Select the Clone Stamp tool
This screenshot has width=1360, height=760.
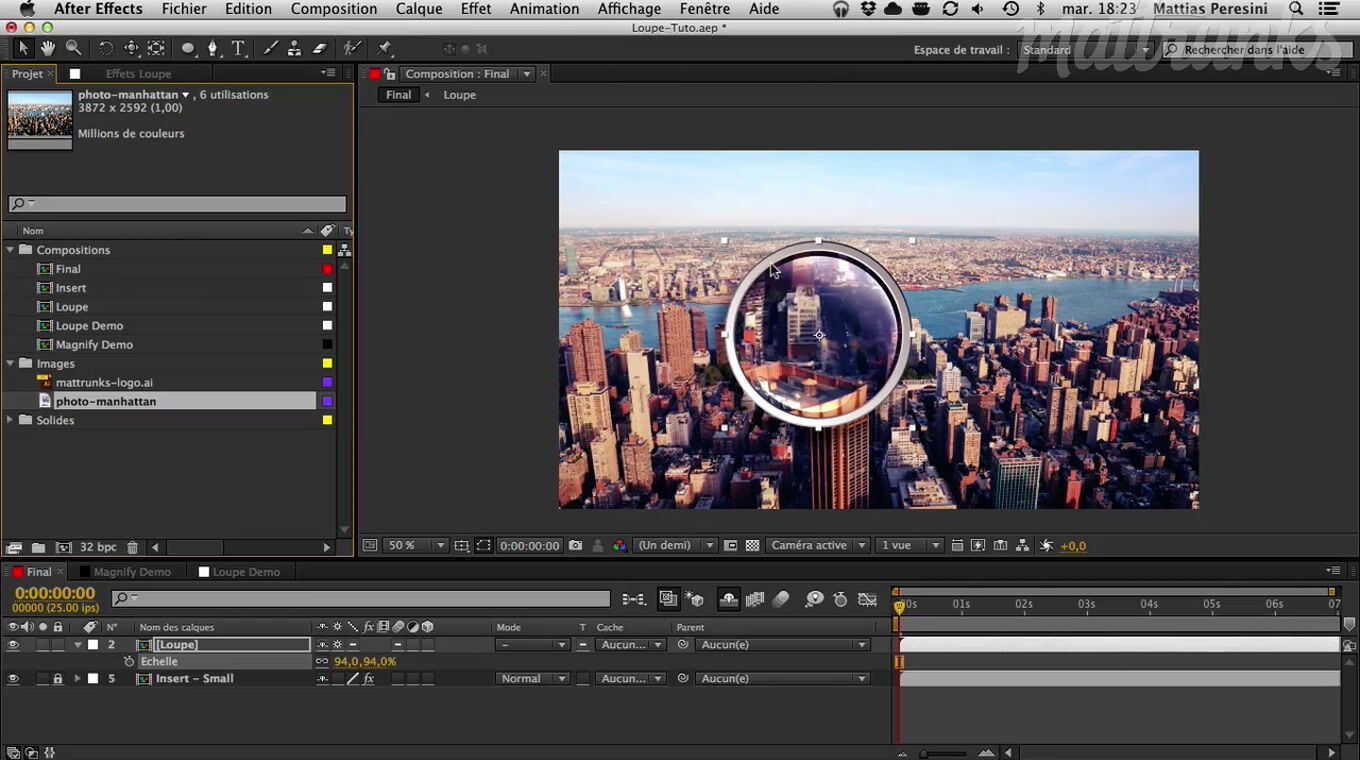tap(295, 48)
